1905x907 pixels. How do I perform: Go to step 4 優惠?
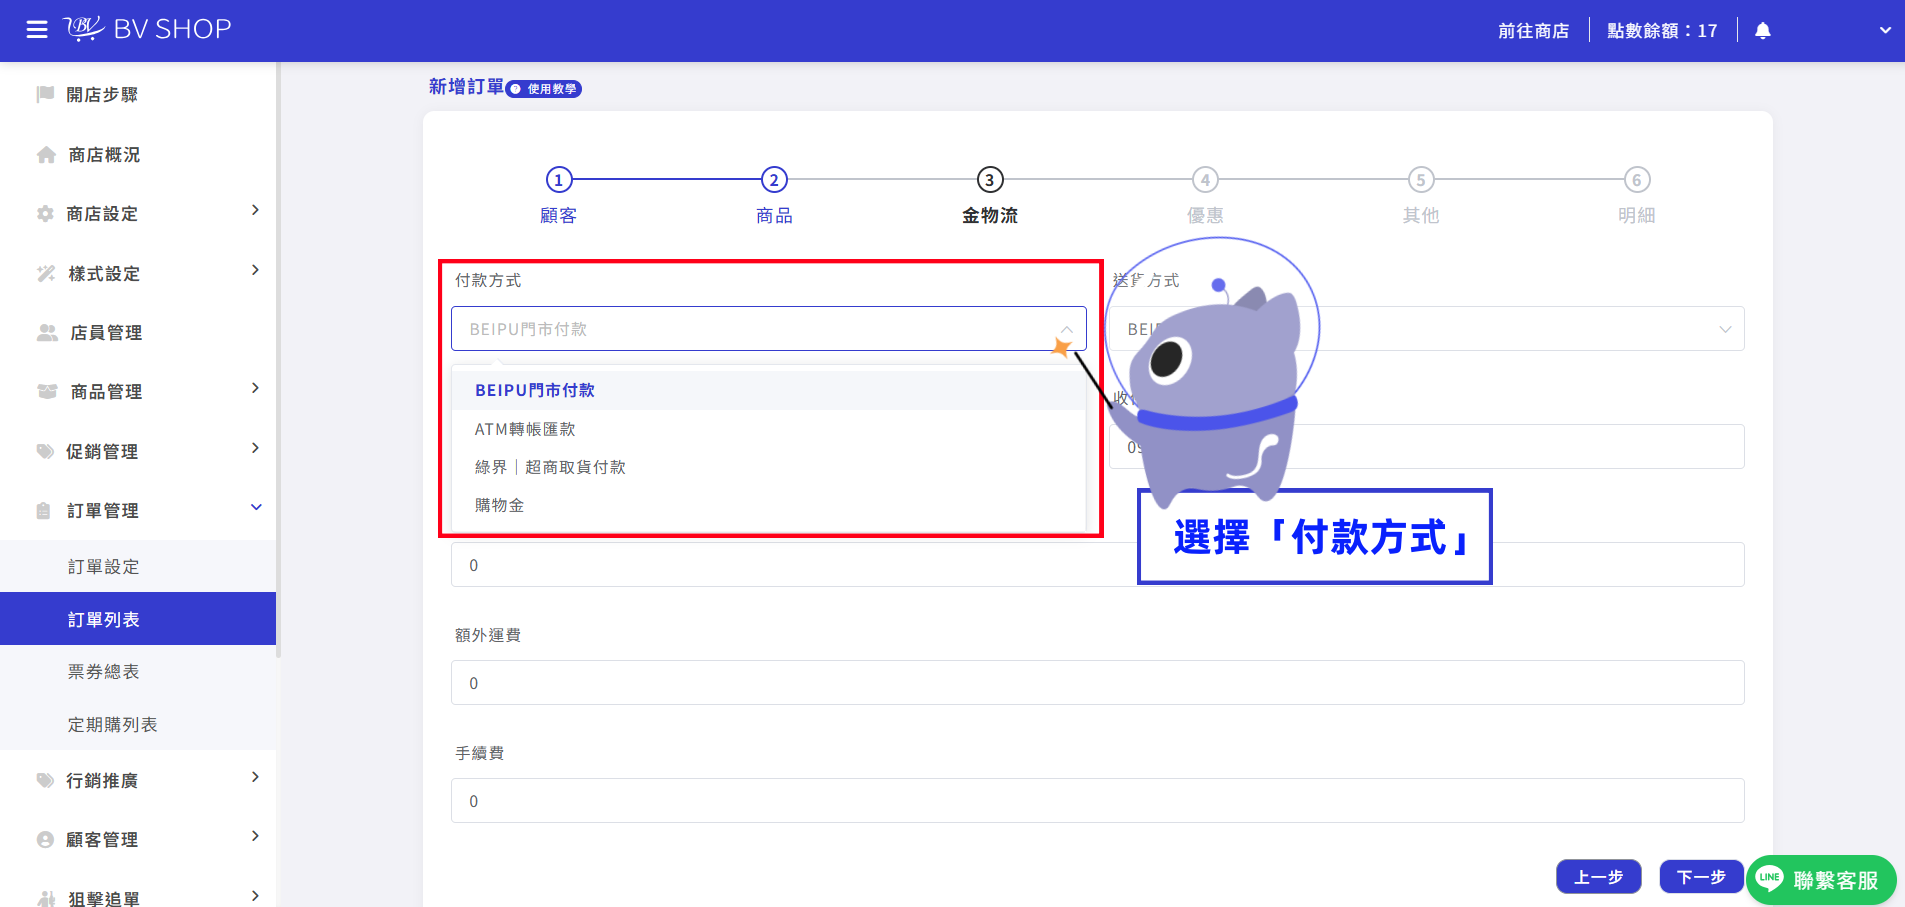pyautogui.click(x=1205, y=196)
